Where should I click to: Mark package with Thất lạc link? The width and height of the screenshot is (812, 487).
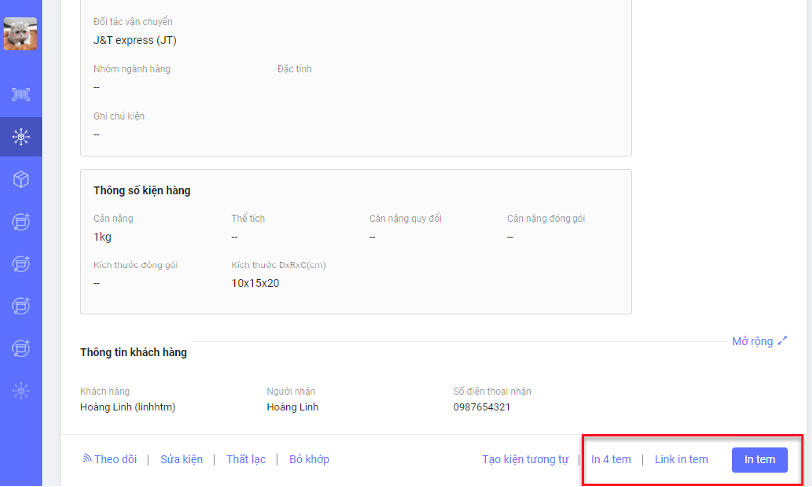(245, 459)
